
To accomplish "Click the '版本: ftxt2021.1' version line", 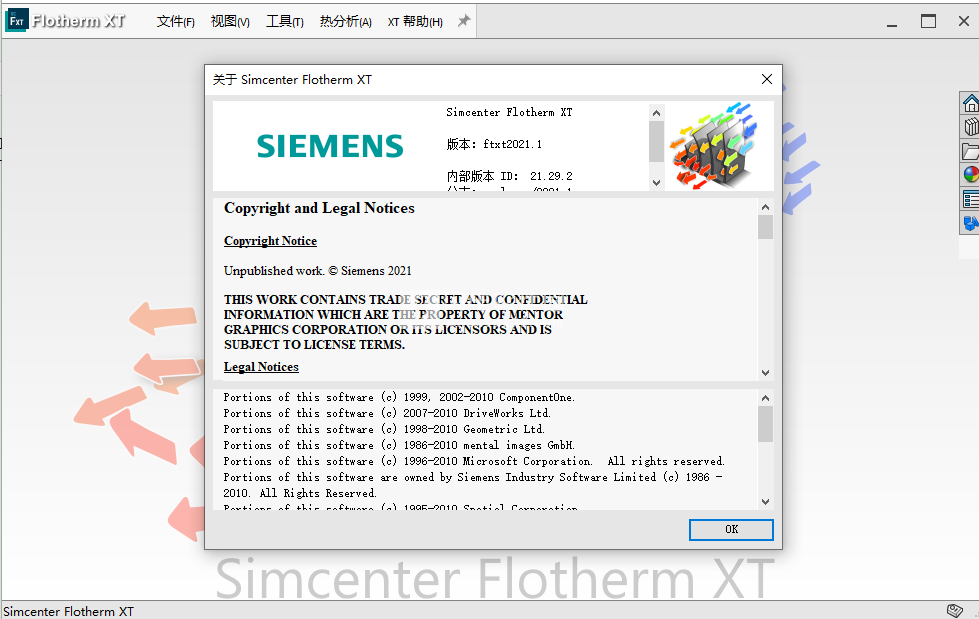I will [x=494, y=144].
